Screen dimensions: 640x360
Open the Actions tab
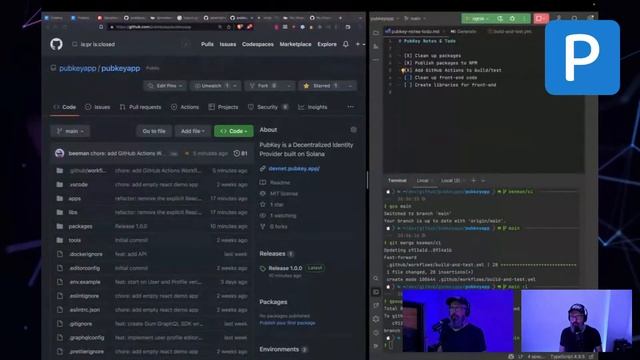point(185,107)
